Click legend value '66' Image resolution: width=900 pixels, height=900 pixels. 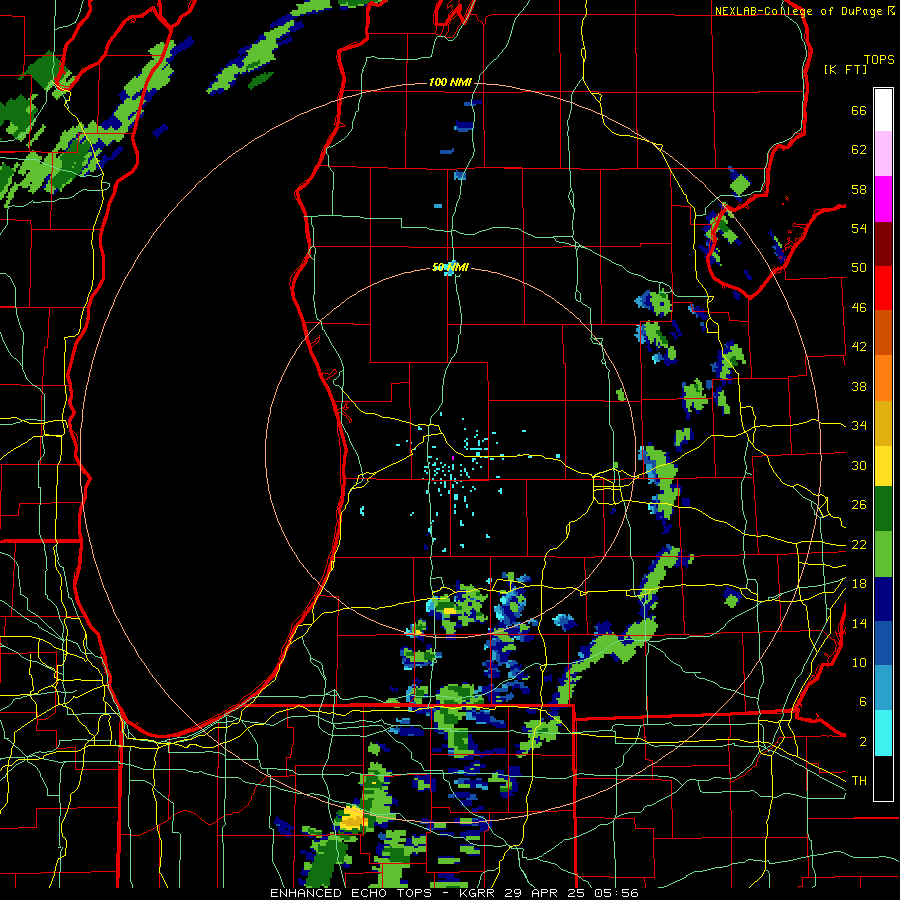tap(859, 110)
